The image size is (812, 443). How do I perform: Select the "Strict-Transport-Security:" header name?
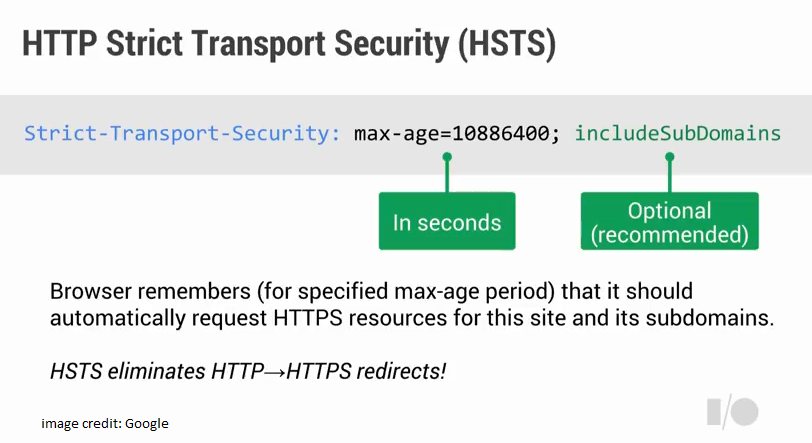(x=182, y=134)
